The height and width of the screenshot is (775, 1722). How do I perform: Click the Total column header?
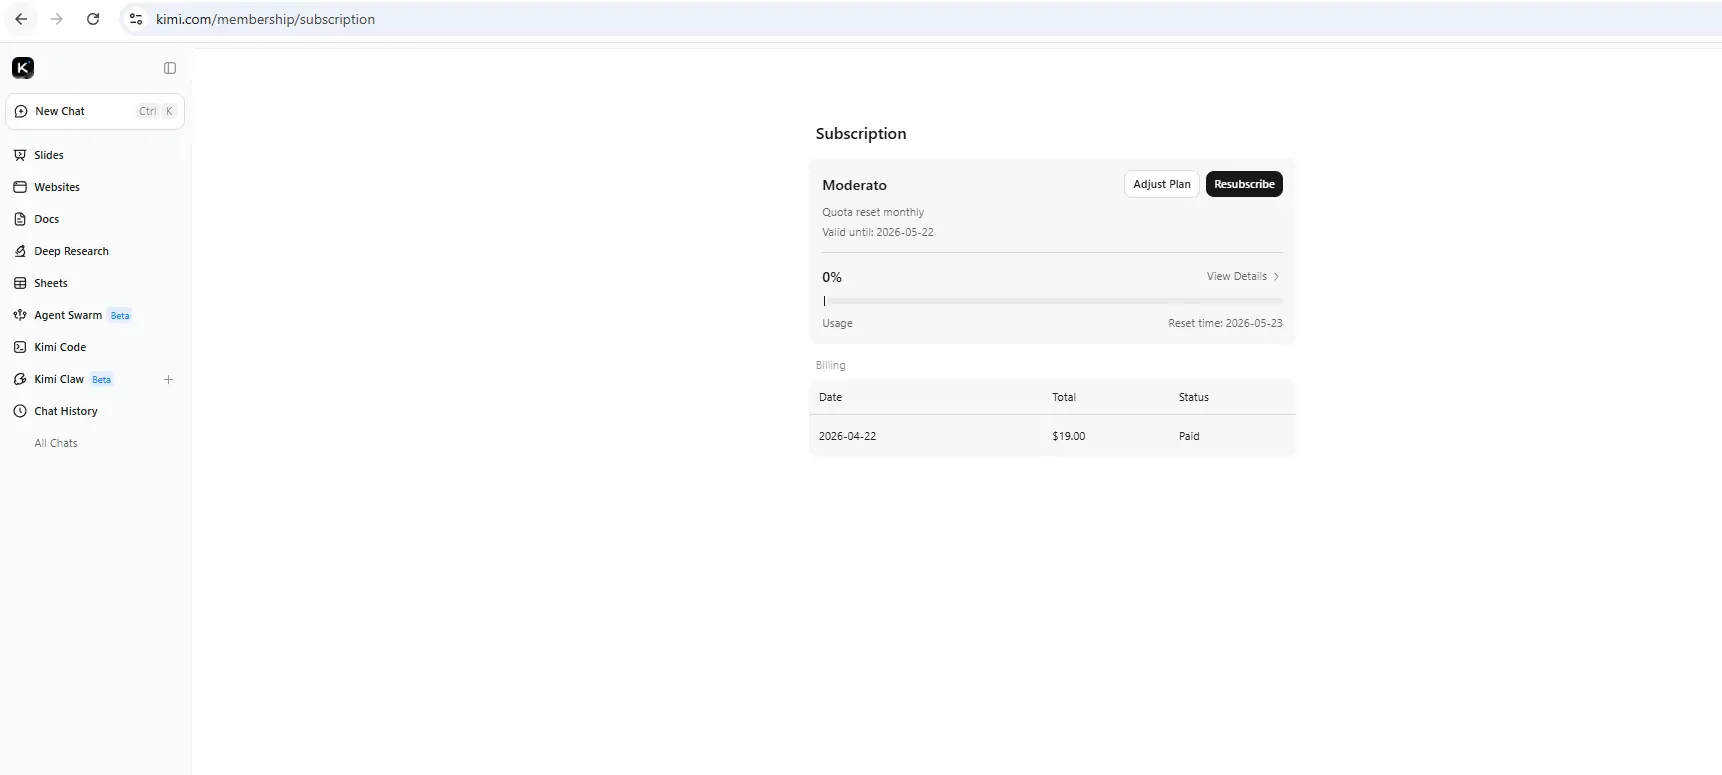1064,397
